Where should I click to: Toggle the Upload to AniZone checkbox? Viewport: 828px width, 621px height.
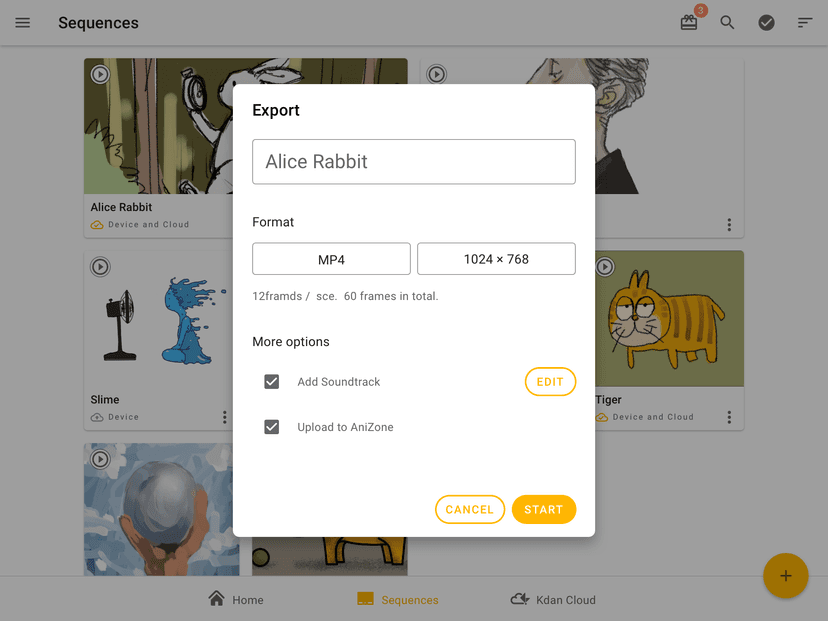coord(271,427)
